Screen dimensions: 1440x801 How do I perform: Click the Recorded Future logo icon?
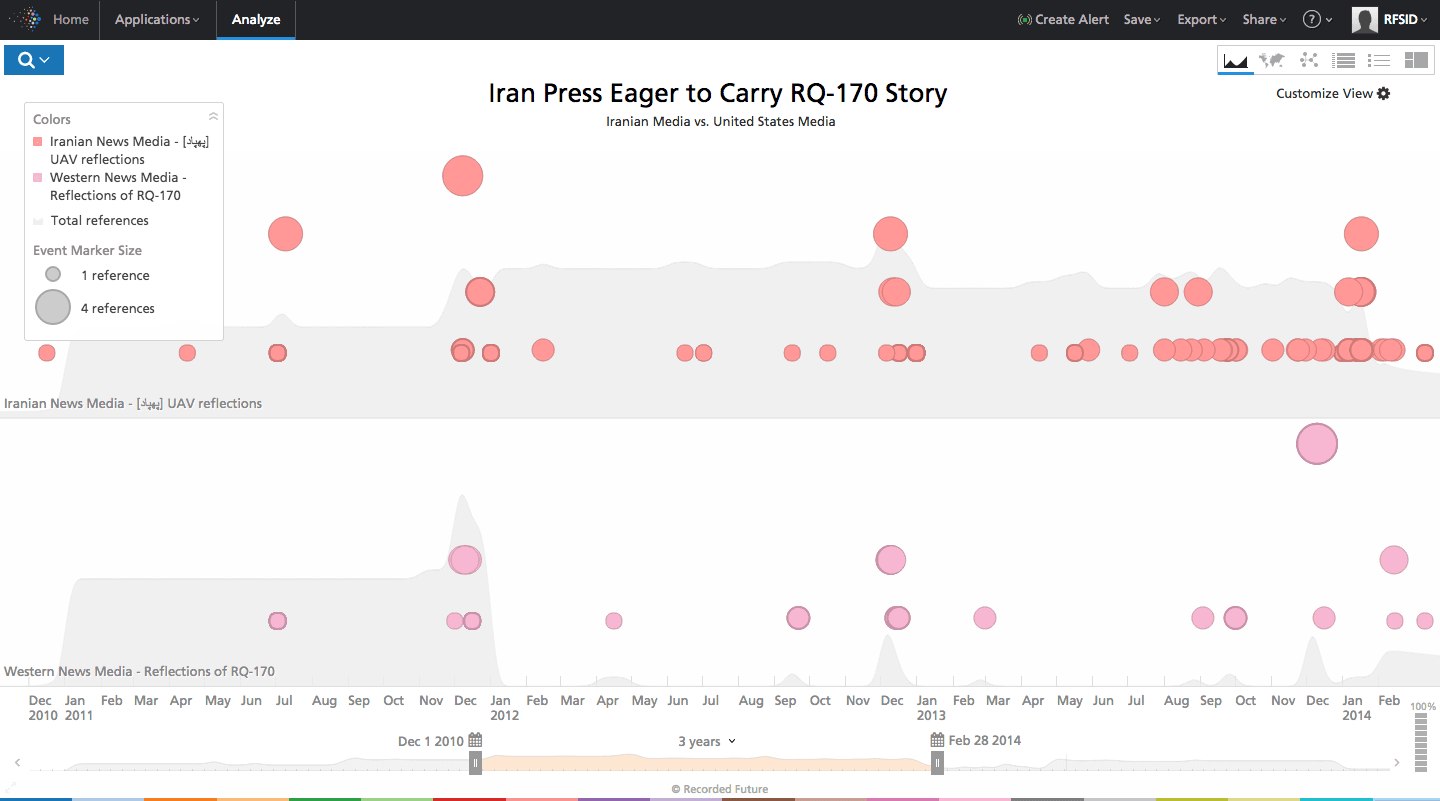click(25, 19)
